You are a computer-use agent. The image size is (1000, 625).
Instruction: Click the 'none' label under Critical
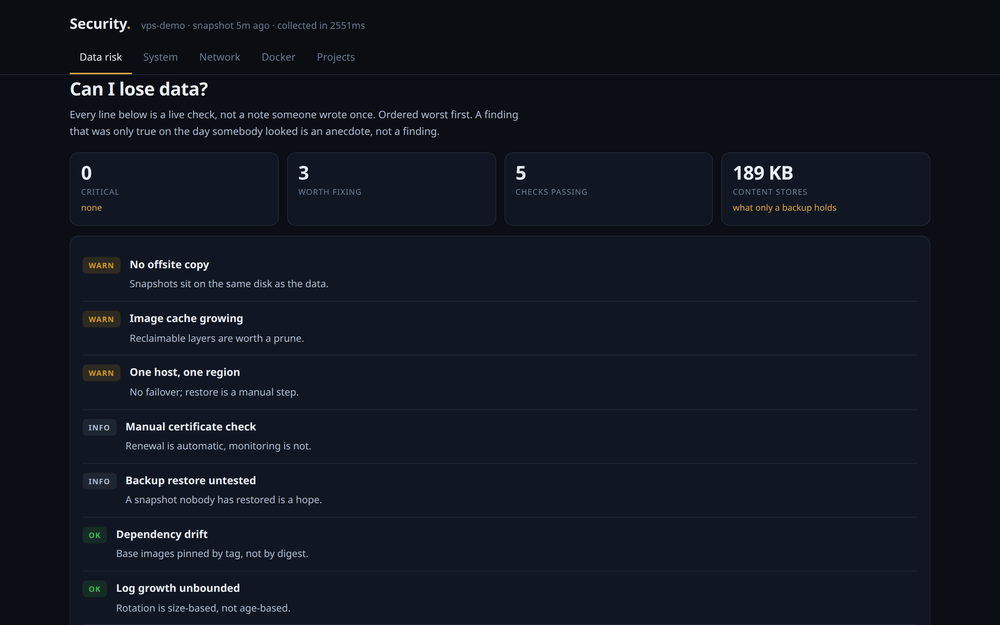pyautogui.click(x=91, y=208)
